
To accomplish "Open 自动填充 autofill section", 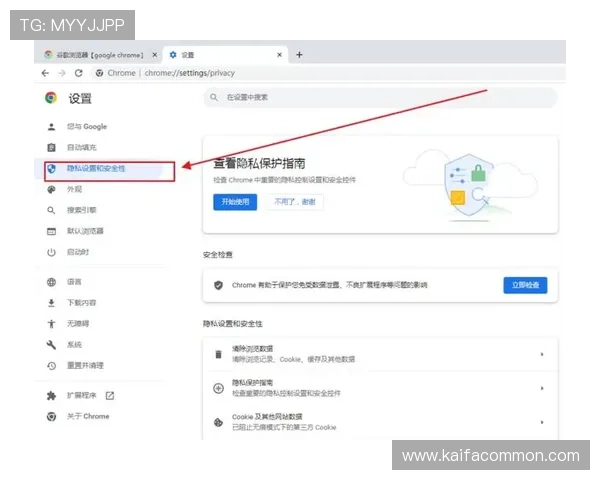I will 82,147.
